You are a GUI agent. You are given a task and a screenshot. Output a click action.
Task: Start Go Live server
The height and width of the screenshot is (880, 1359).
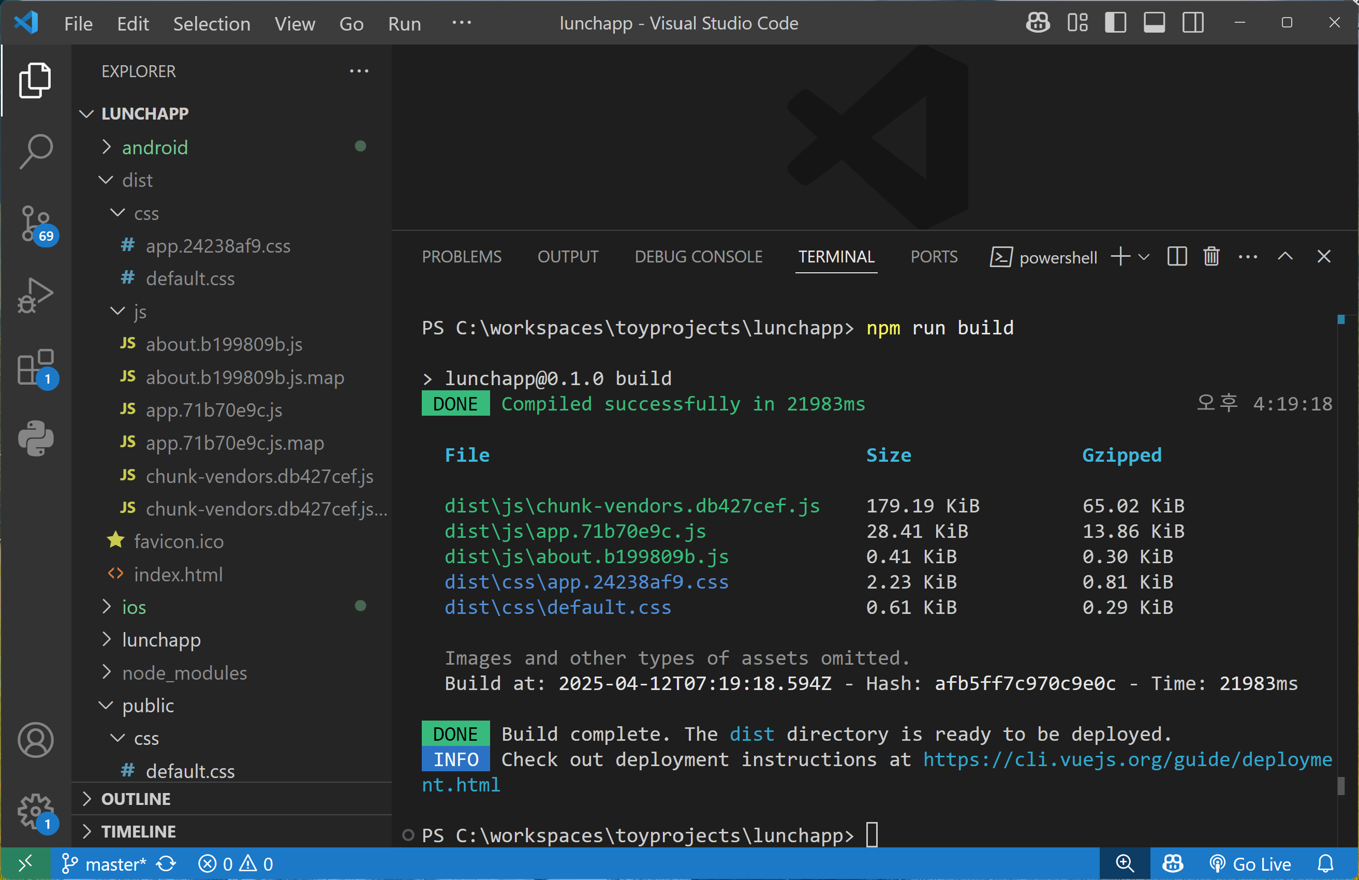pos(1250,863)
